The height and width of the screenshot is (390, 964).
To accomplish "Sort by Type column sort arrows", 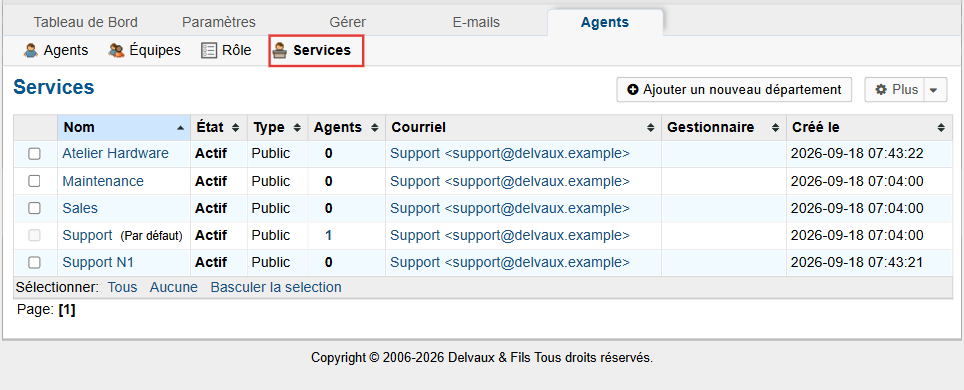I will [297, 128].
